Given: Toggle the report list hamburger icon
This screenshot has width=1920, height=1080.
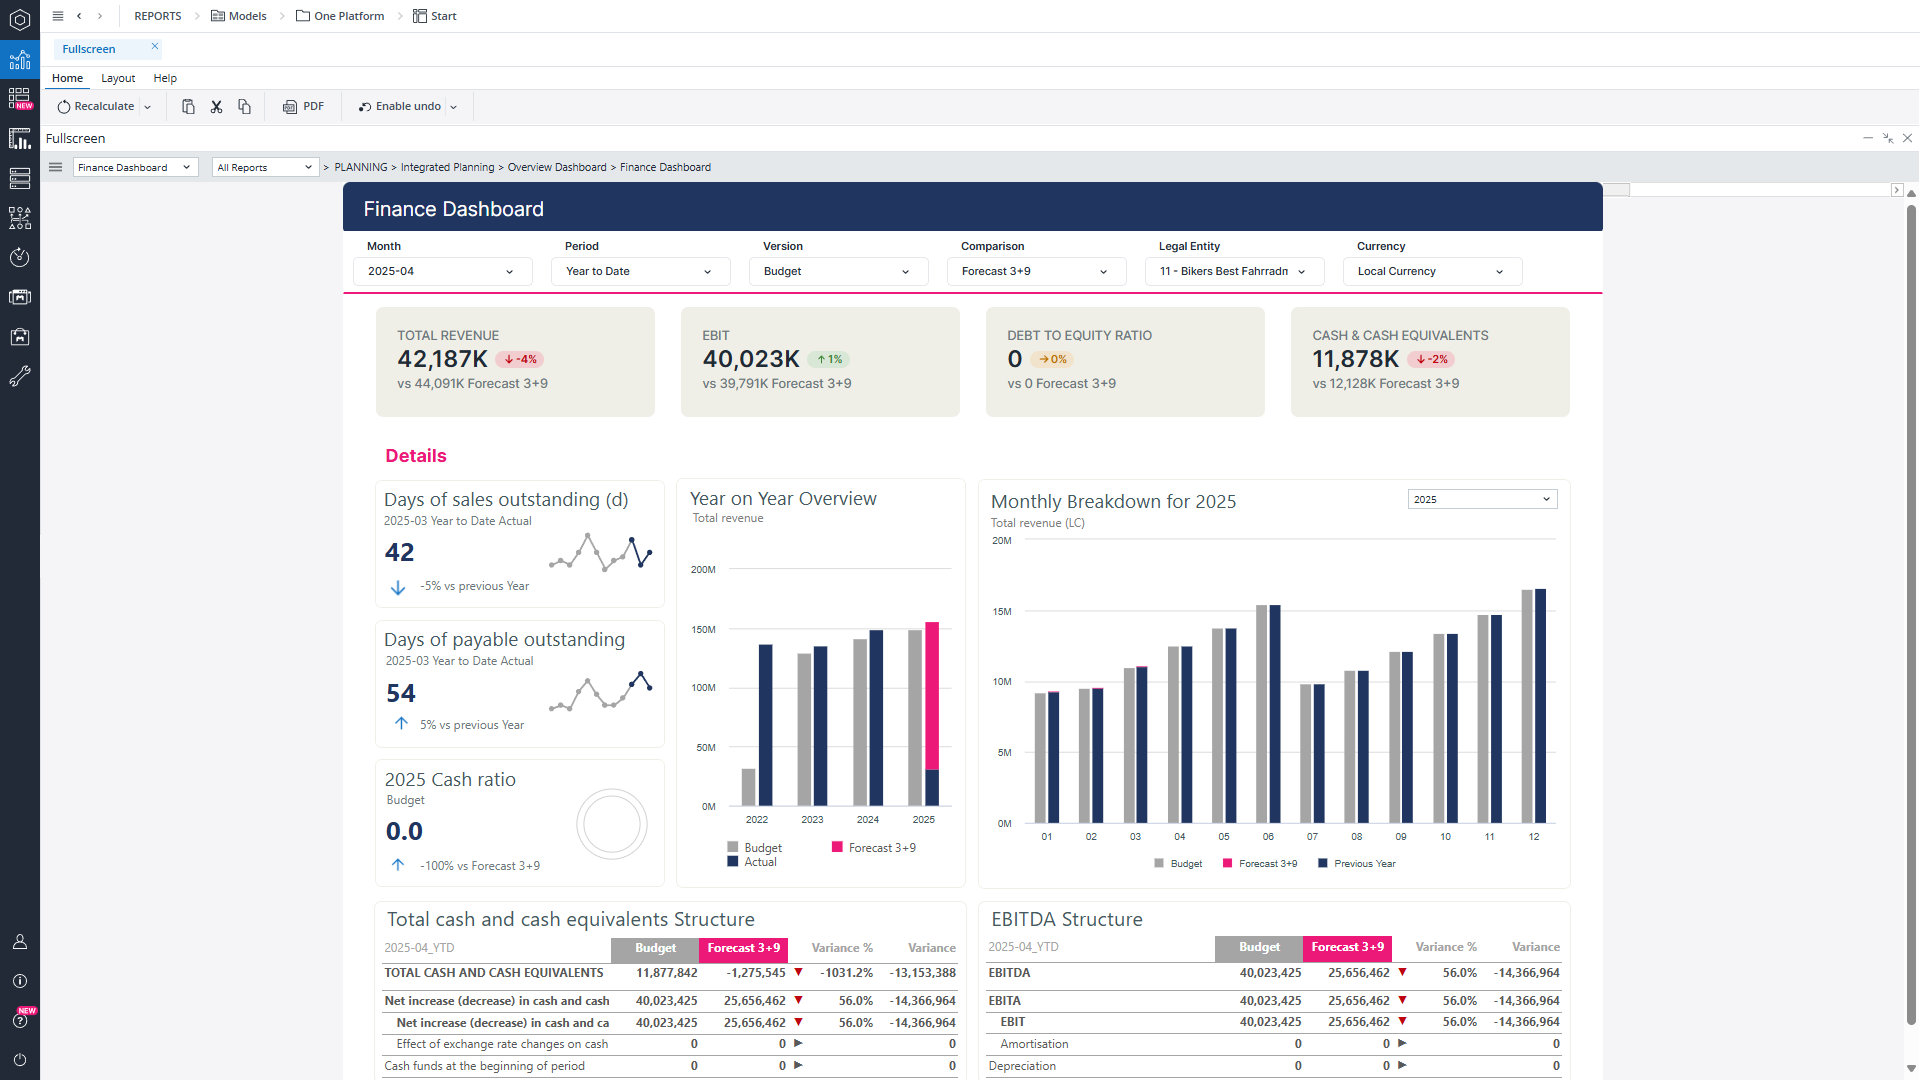Looking at the screenshot, I should click(x=56, y=167).
